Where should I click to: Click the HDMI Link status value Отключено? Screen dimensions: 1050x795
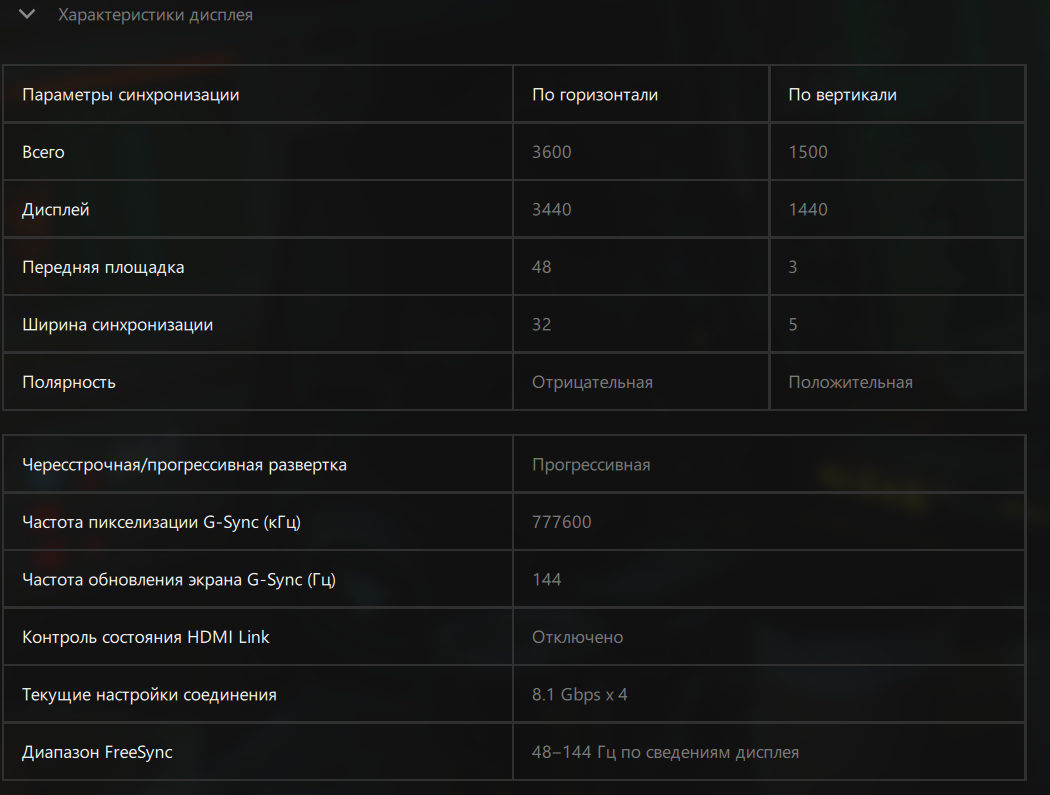tap(577, 637)
